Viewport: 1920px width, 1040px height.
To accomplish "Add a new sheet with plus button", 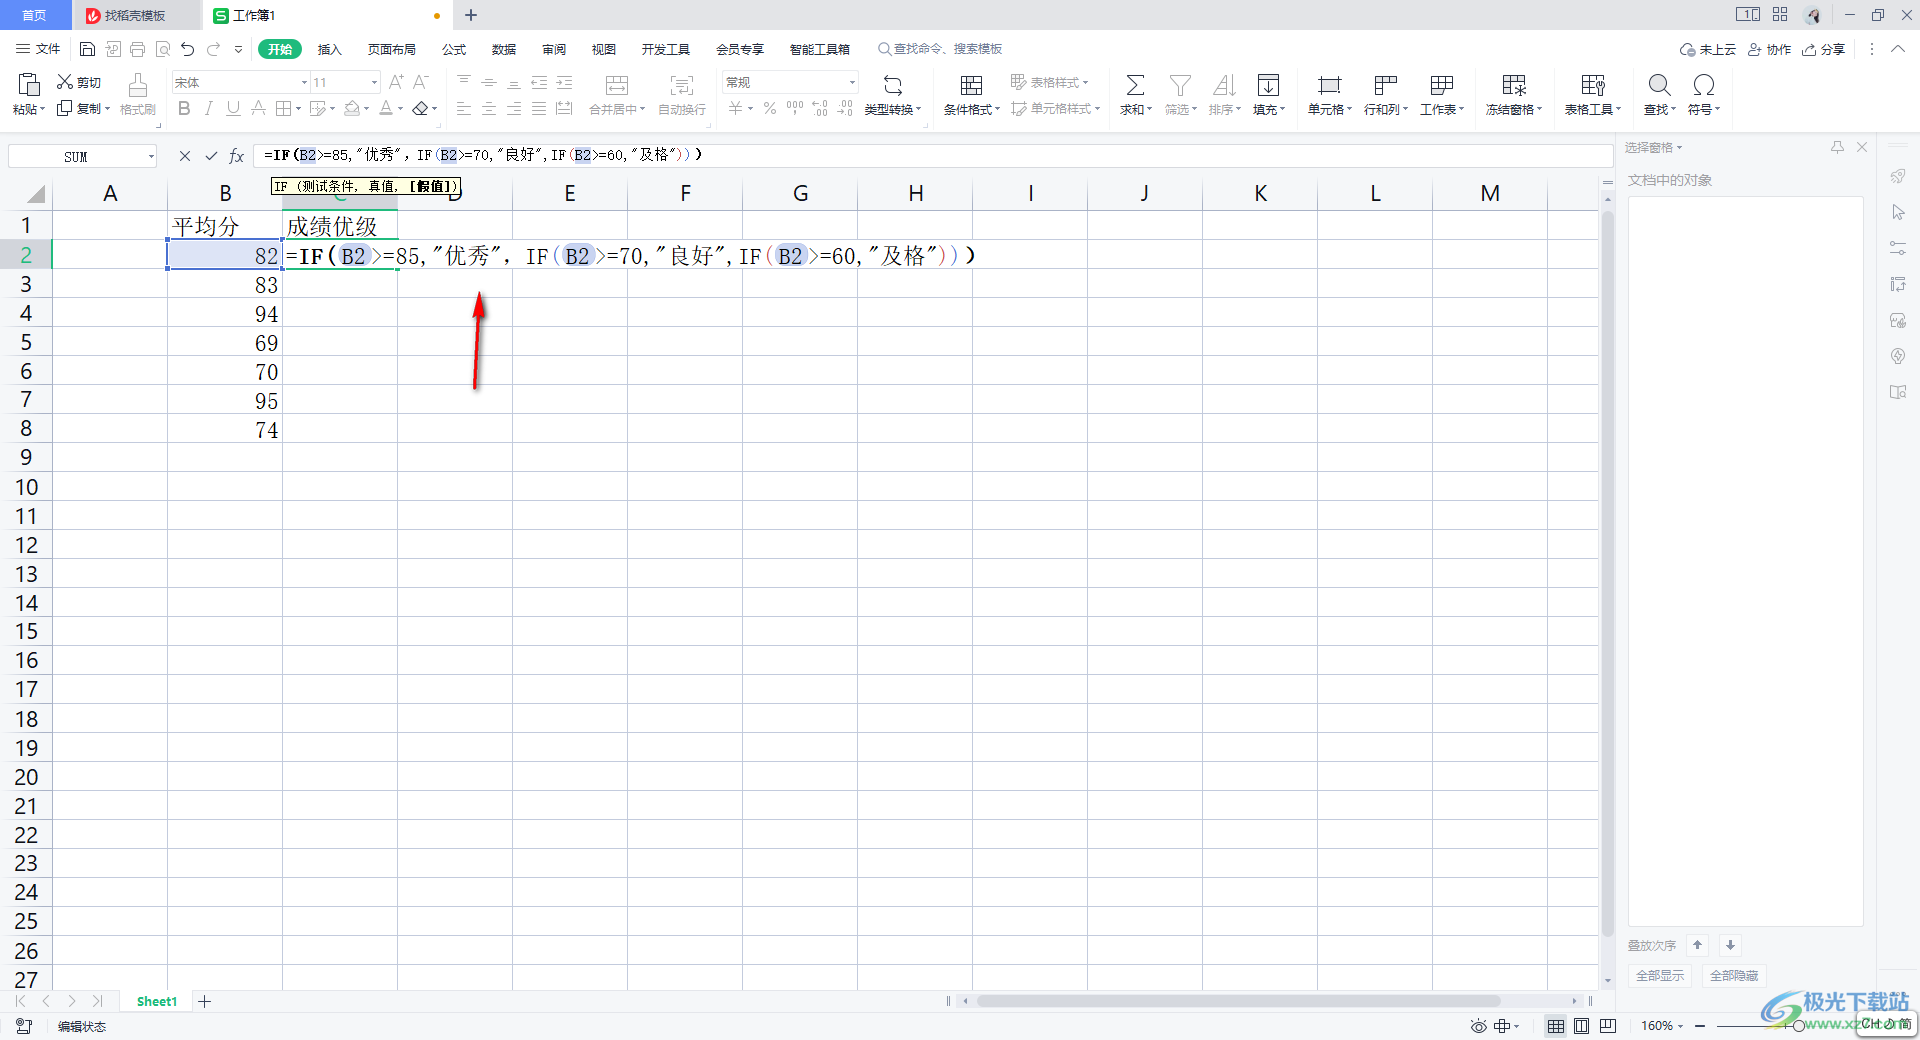I will (x=205, y=1001).
